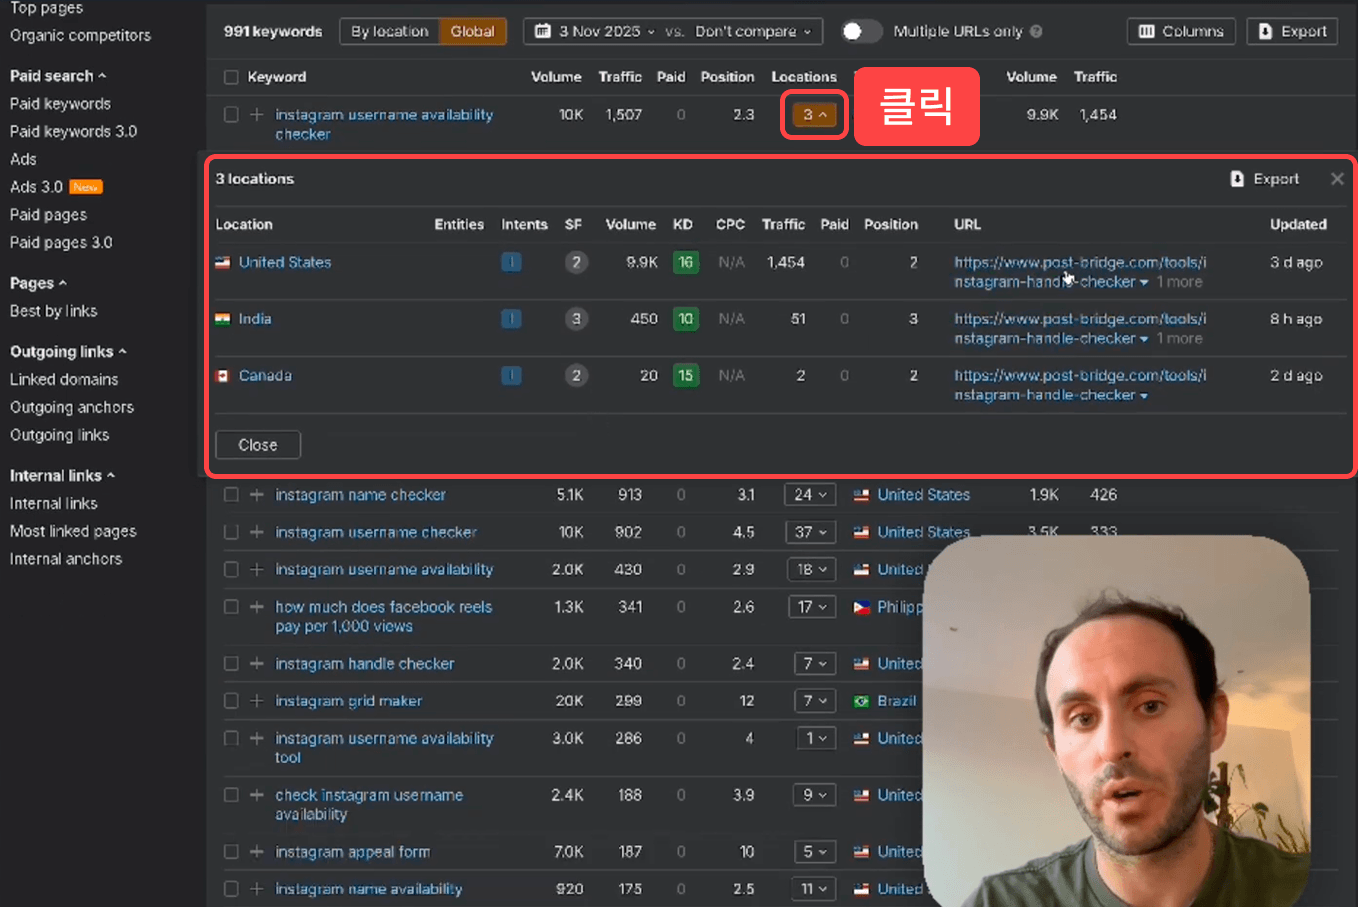Viewport: 1358px width, 907px height.
Task: Open the 'instagram name checker' keyword link
Action: [x=361, y=495]
